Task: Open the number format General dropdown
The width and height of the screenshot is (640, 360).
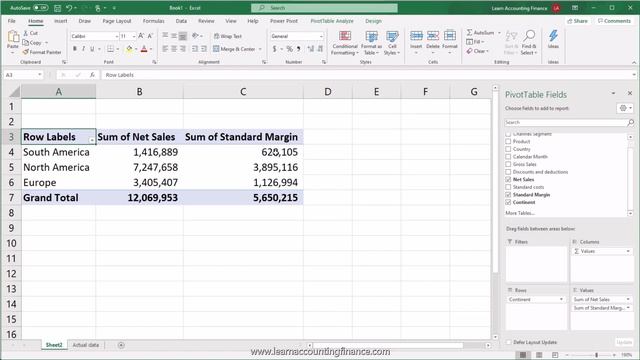Action: point(321,36)
